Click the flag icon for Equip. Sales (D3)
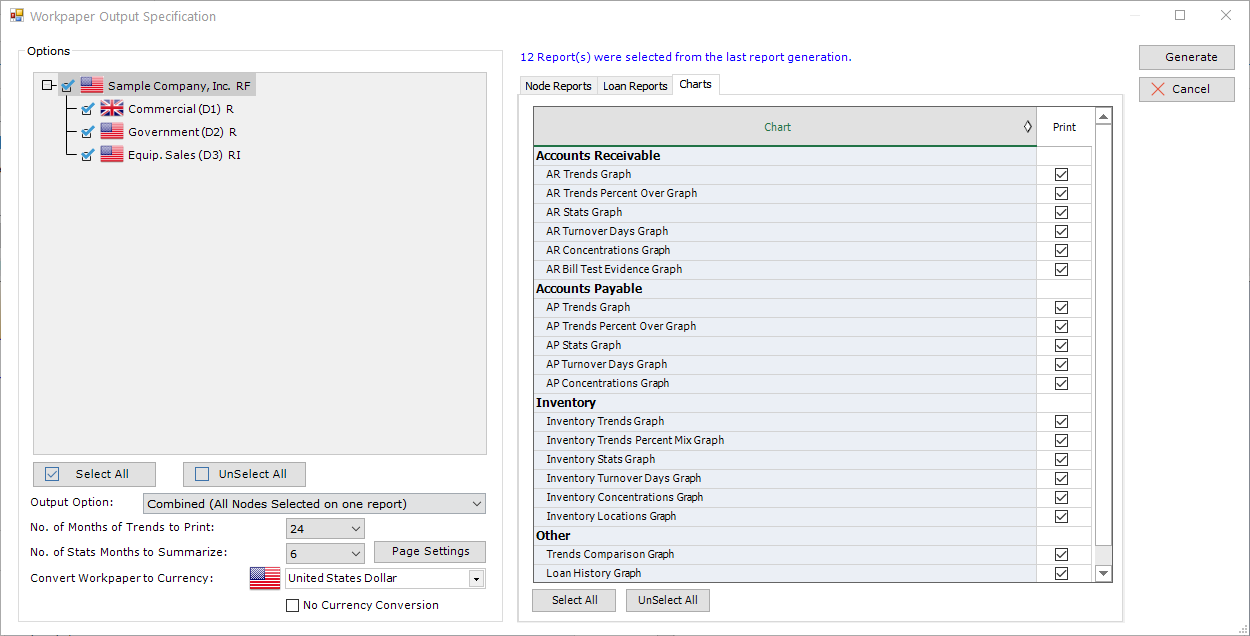The height and width of the screenshot is (636, 1250). coord(111,155)
